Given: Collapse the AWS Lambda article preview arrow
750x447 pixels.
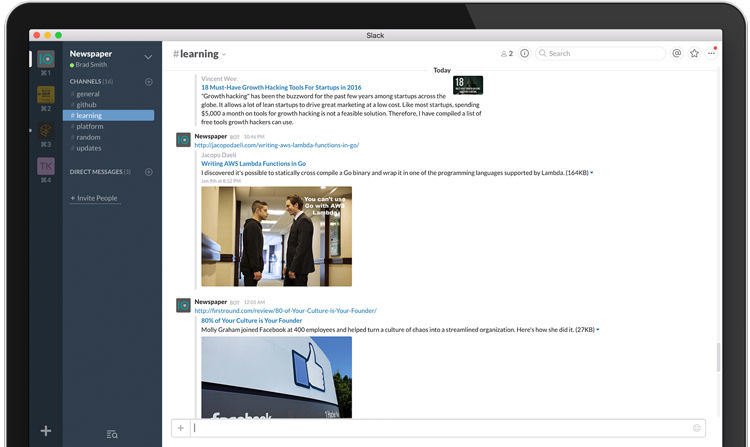Looking at the screenshot, I should 592,173.
